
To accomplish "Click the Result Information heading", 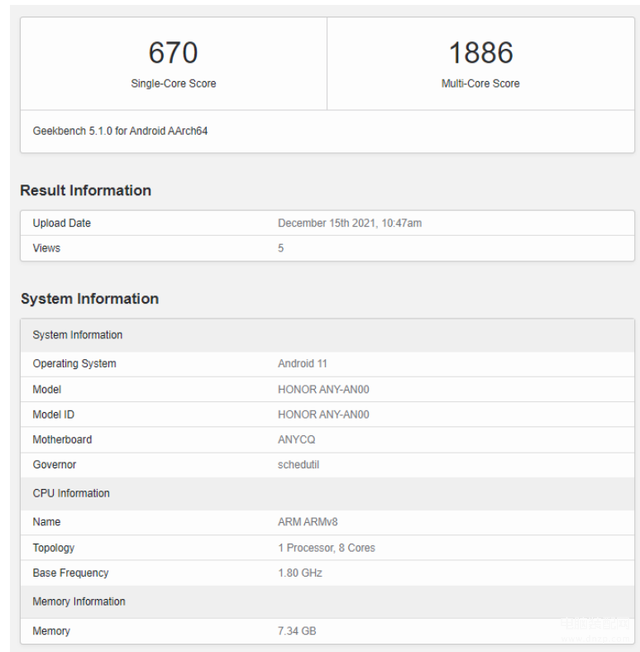I will pos(86,190).
